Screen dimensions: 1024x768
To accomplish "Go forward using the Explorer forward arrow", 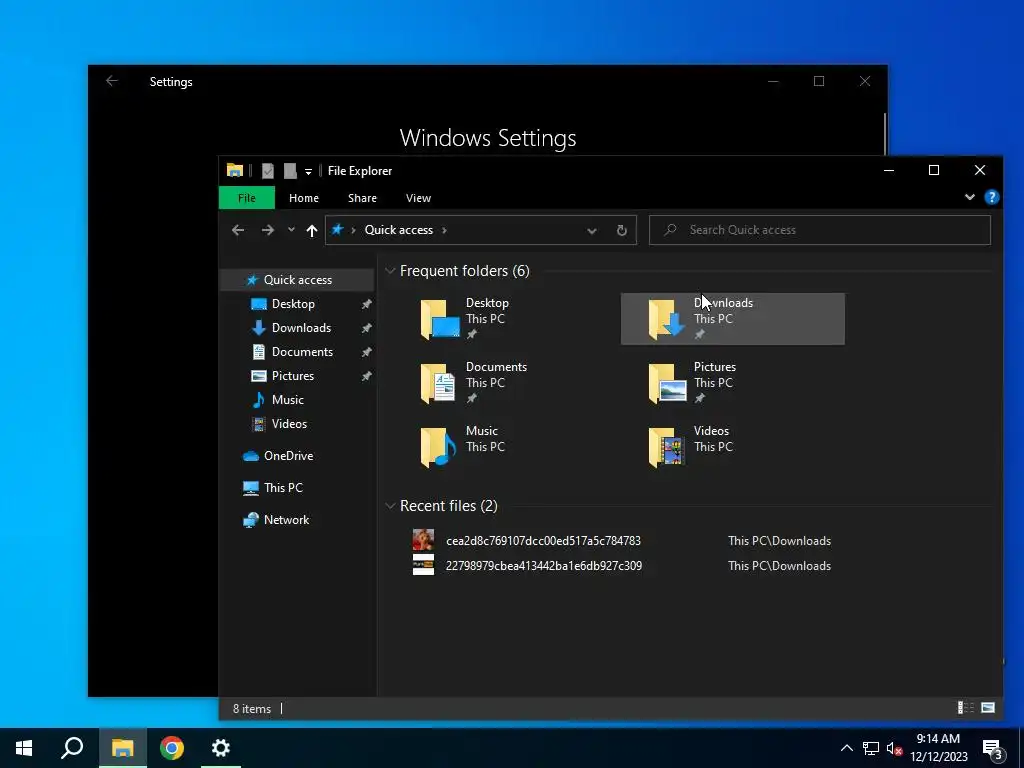I will (268, 230).
